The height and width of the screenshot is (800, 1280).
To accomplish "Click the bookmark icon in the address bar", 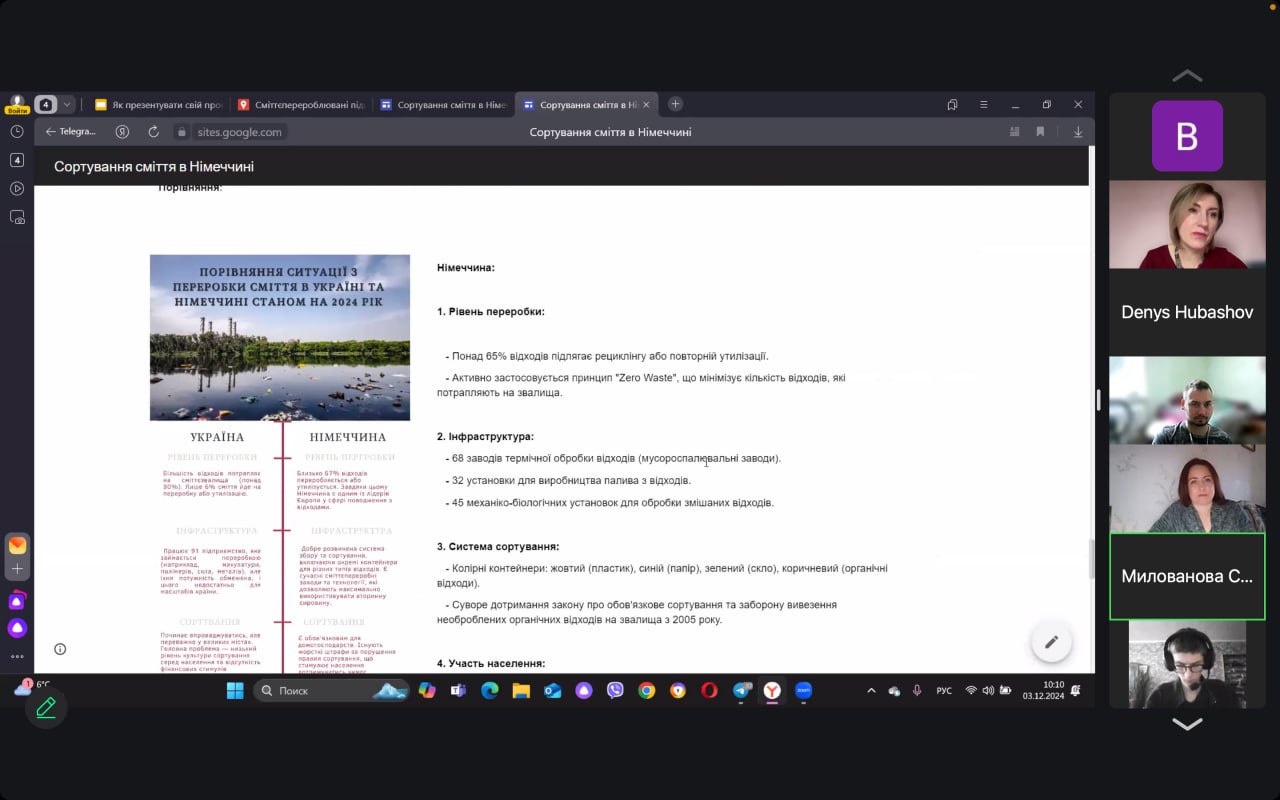I will pos(1040,132).
